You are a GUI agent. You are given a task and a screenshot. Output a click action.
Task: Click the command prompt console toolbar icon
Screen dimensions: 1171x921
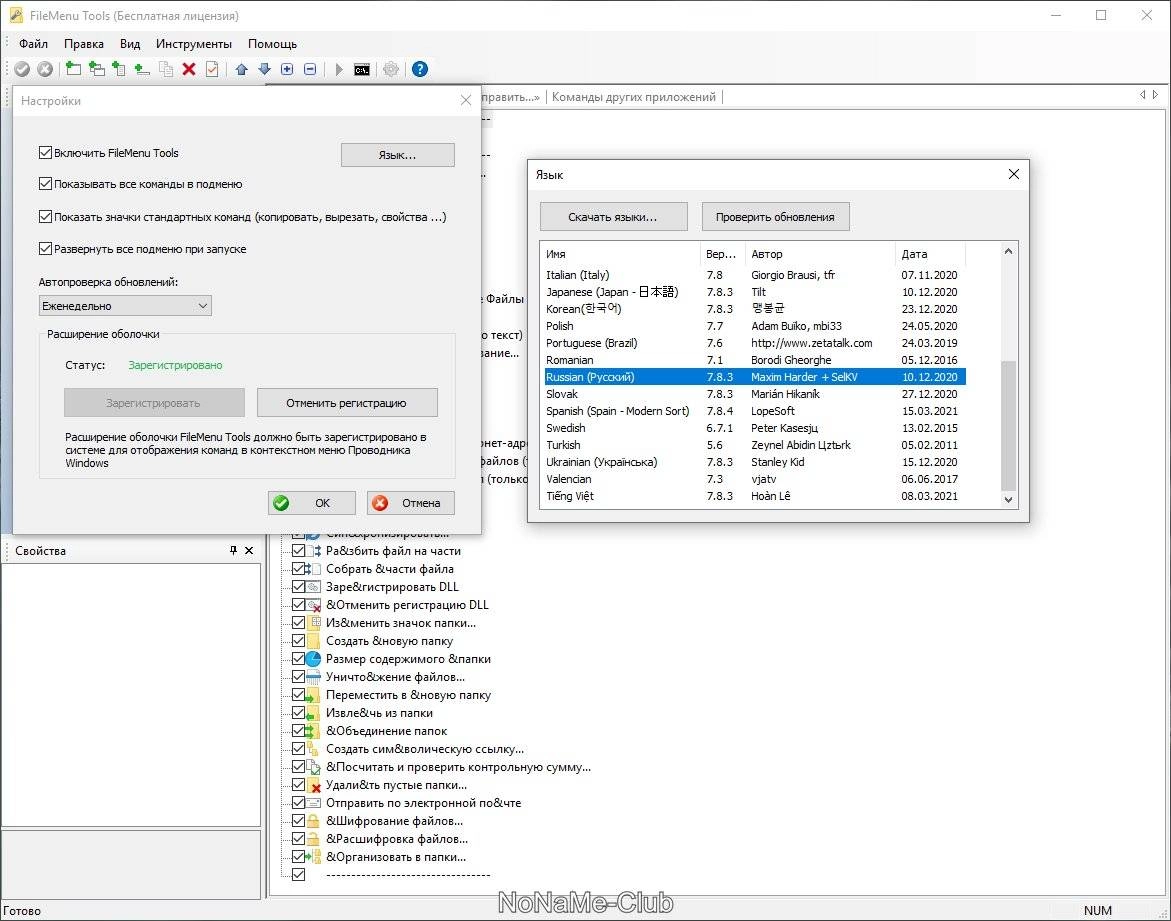pos(361,69)
